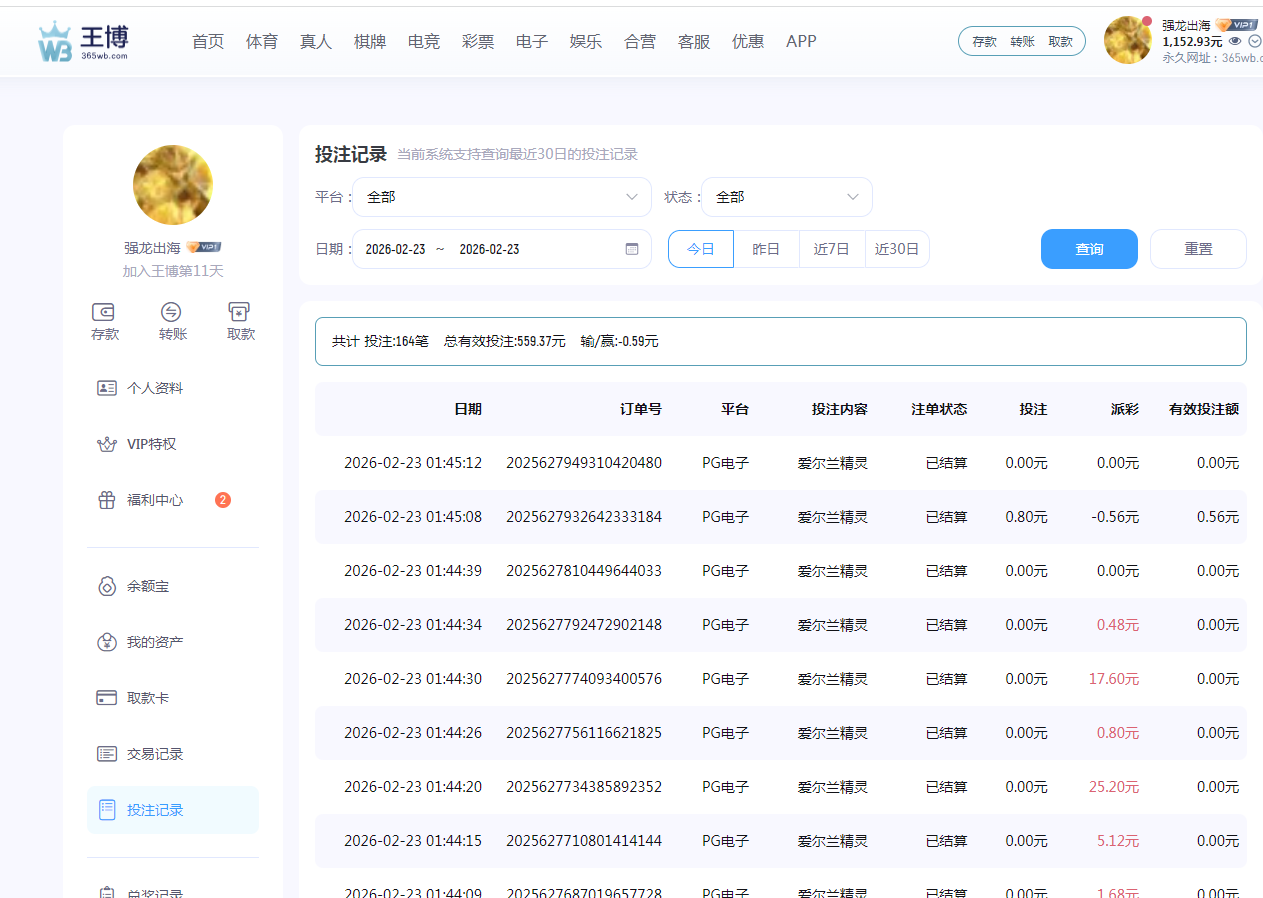Click the sidebar 转账 transfer icon
The width and height of the screenshot is (1263, 898).
click(x=172, y=312)
